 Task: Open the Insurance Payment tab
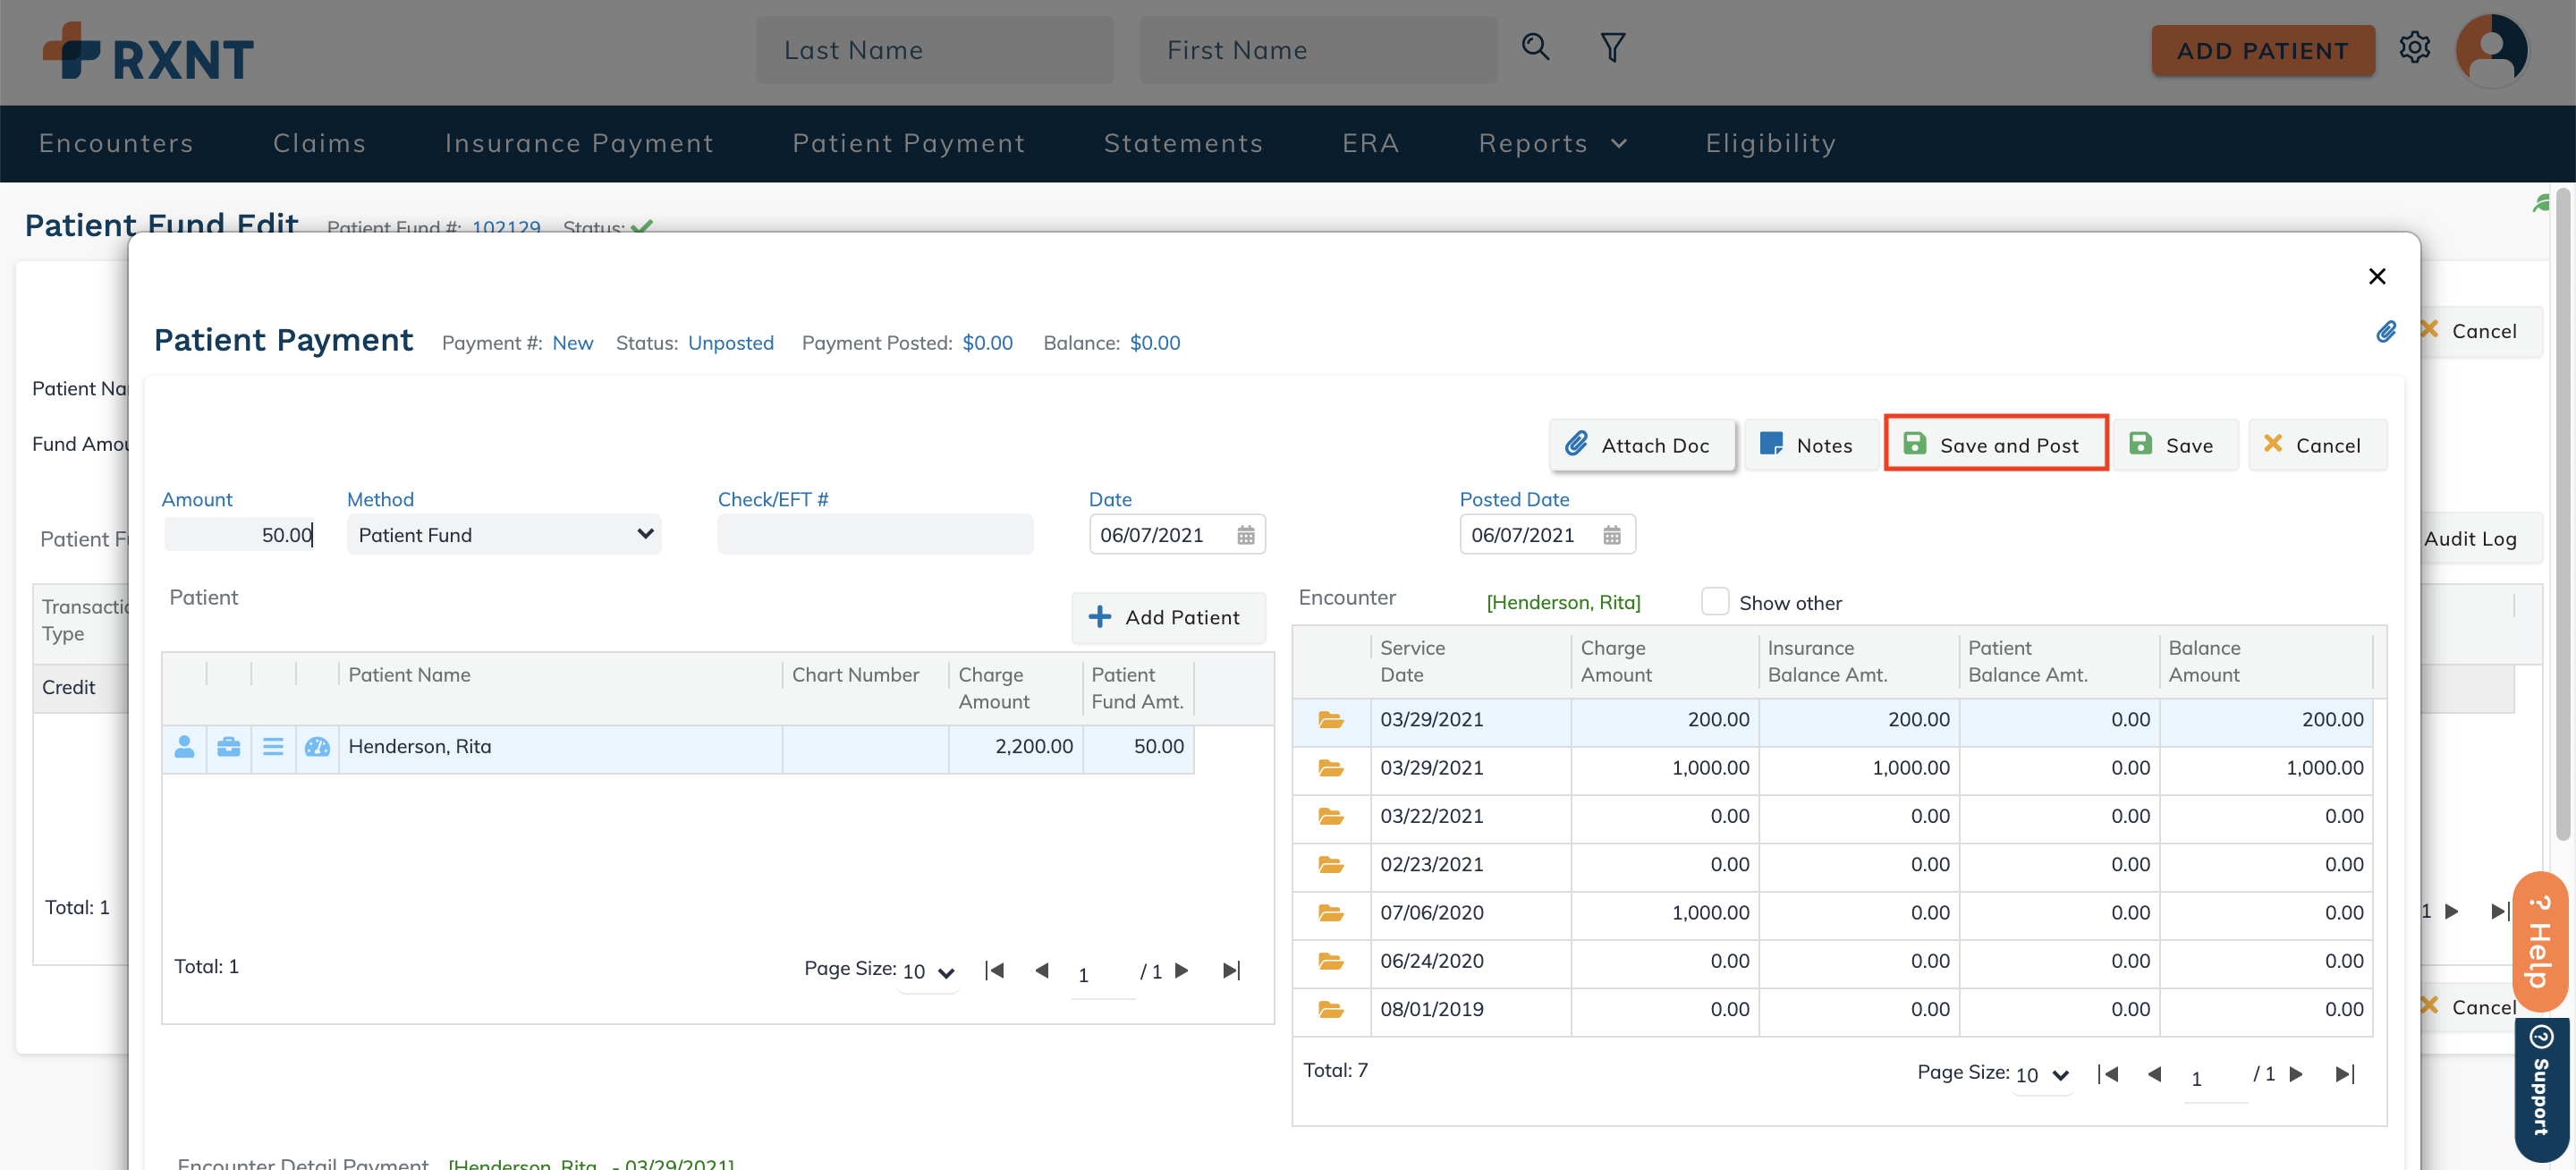coord(579,144)
